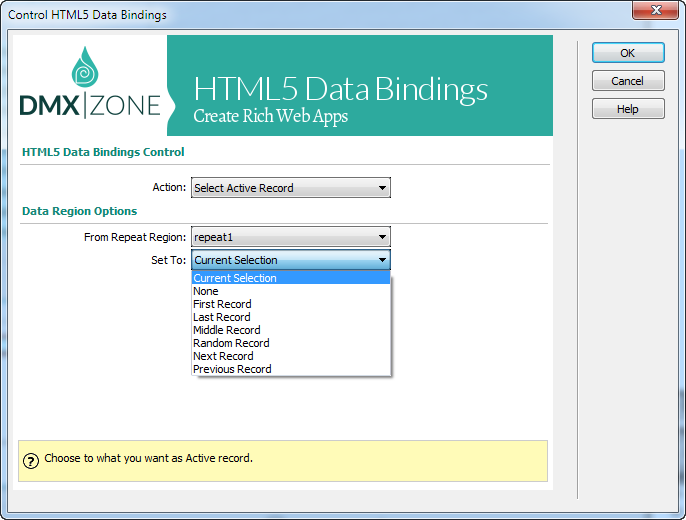Open the Help button
The image size is (686, 520).
628,109
